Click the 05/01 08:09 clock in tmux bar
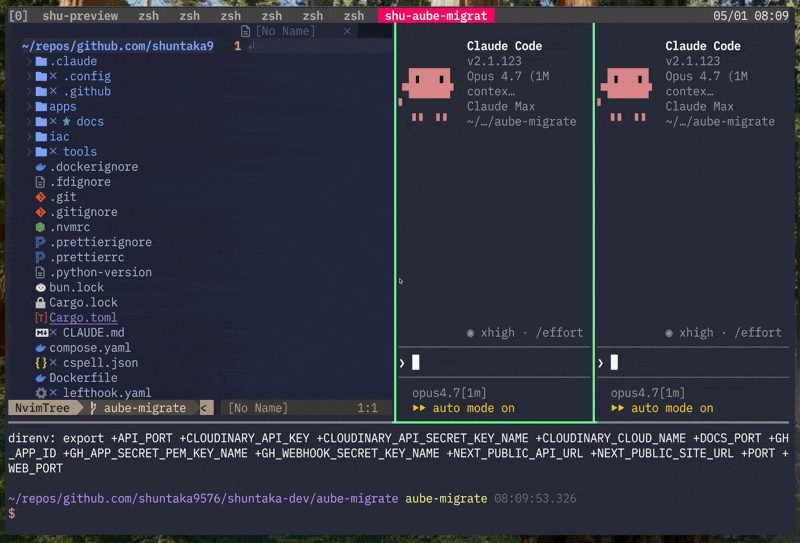The image size is (800, 543). [x=751, y=16]
